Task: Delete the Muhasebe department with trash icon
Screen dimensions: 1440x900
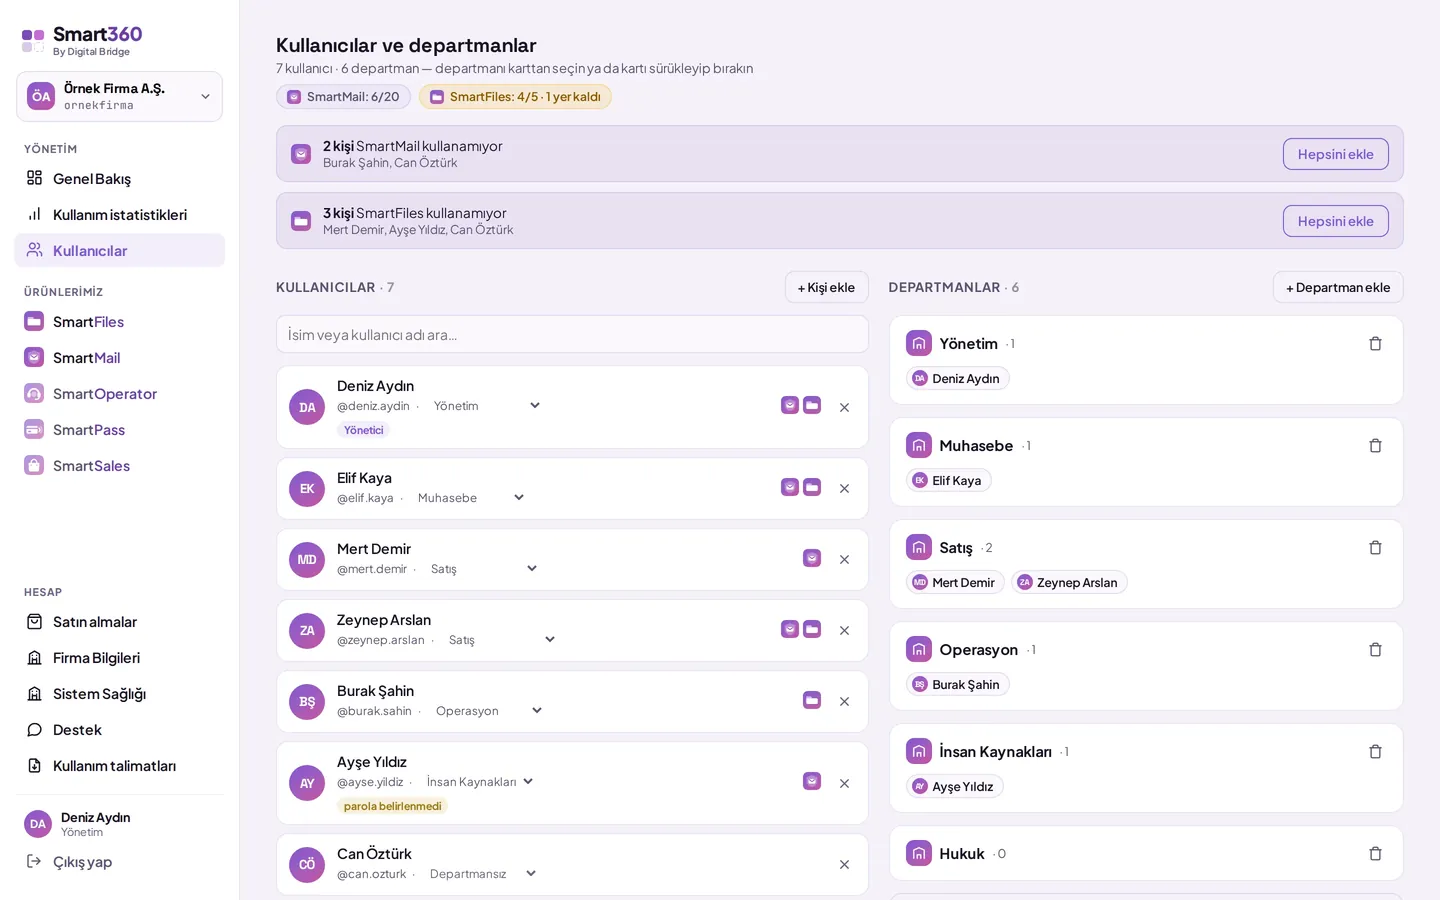Action: pos(1375,446)
